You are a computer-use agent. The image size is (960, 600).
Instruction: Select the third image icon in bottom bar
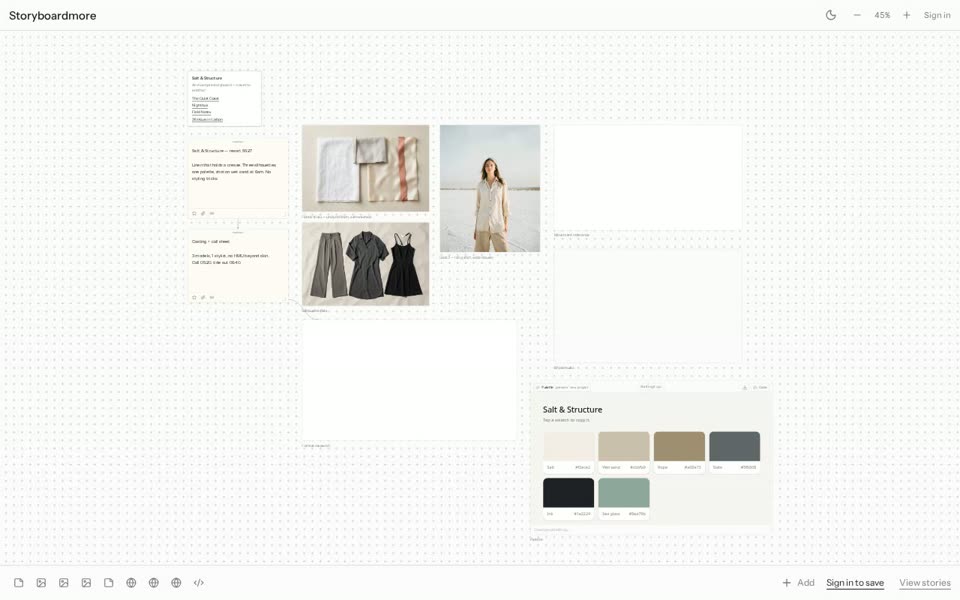tap(86, 583)
